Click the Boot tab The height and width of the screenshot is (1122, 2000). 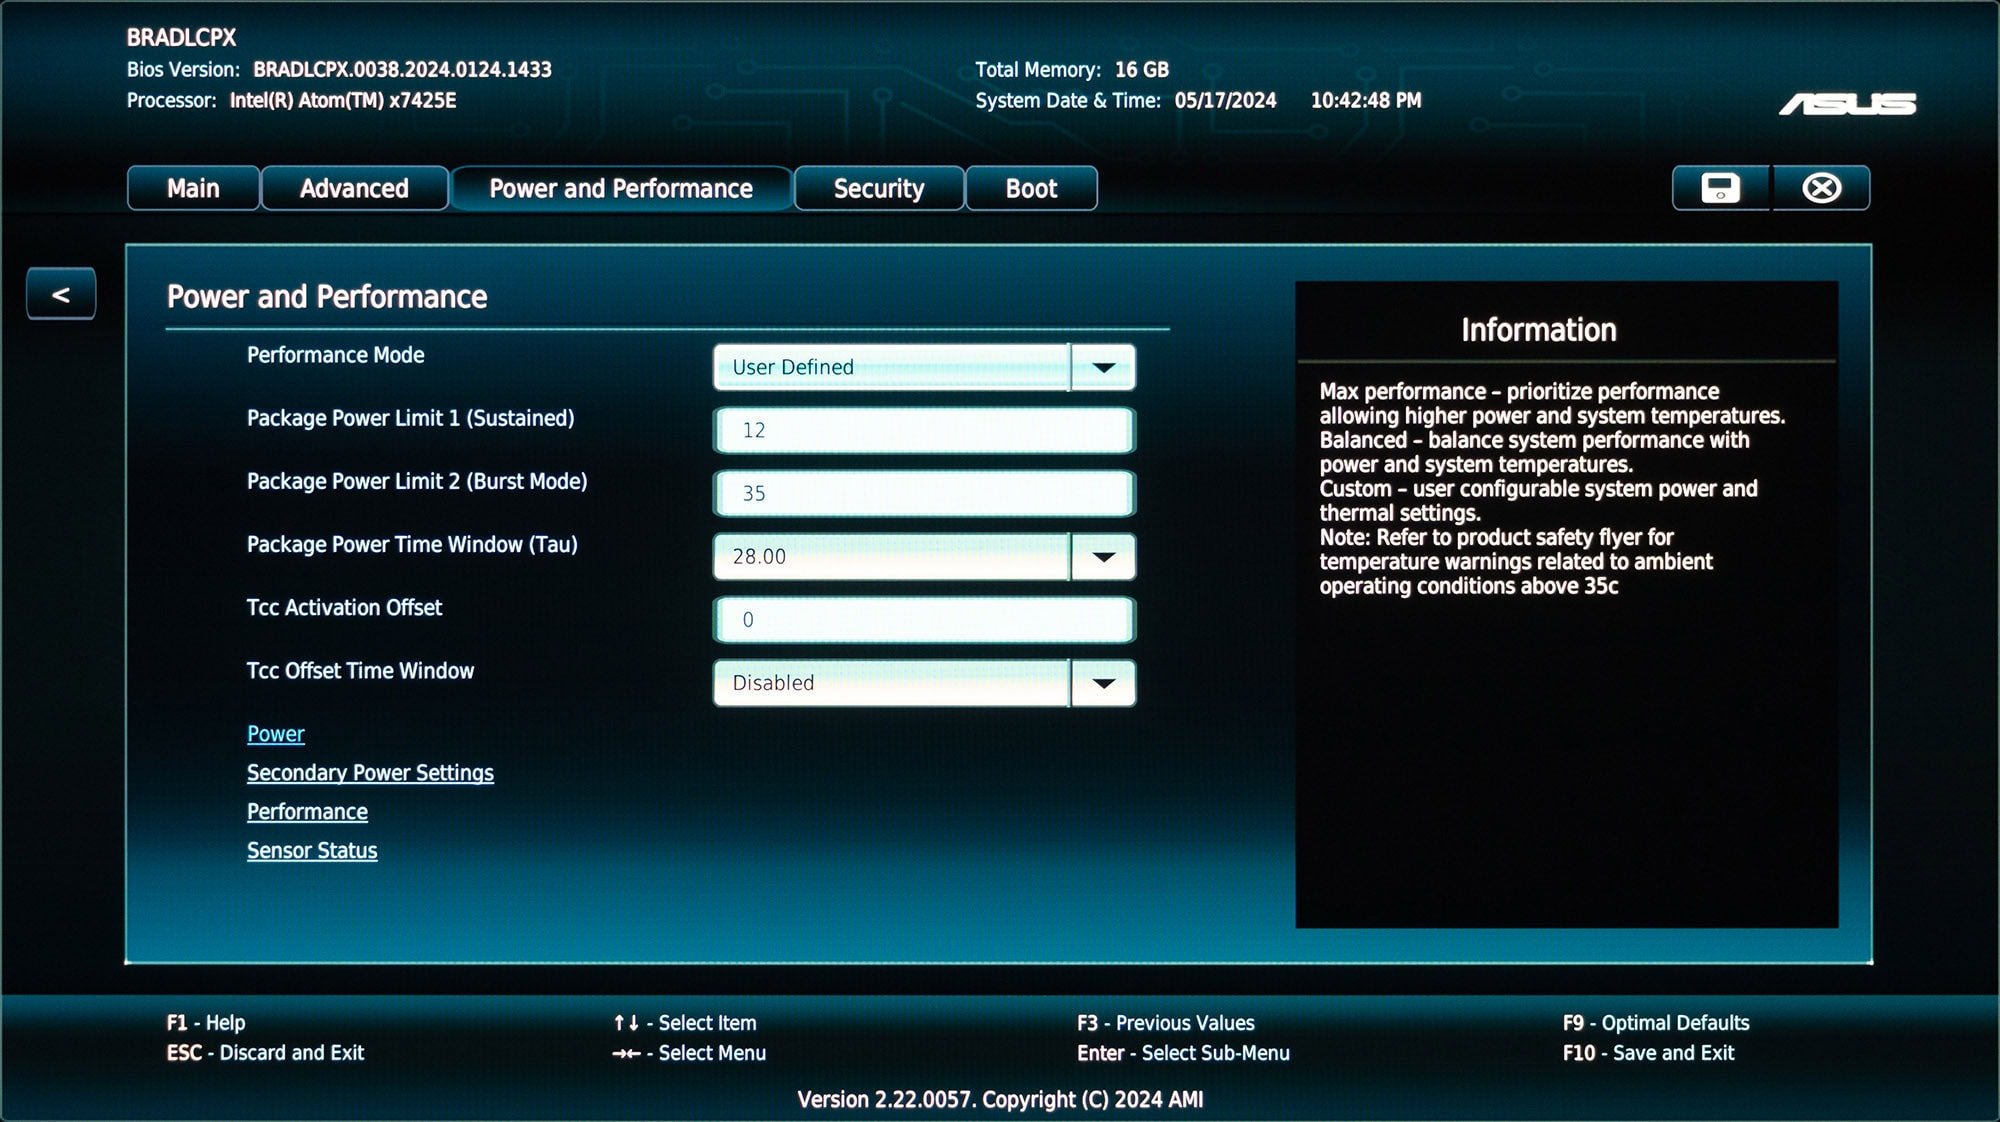tap(1030, 187)
